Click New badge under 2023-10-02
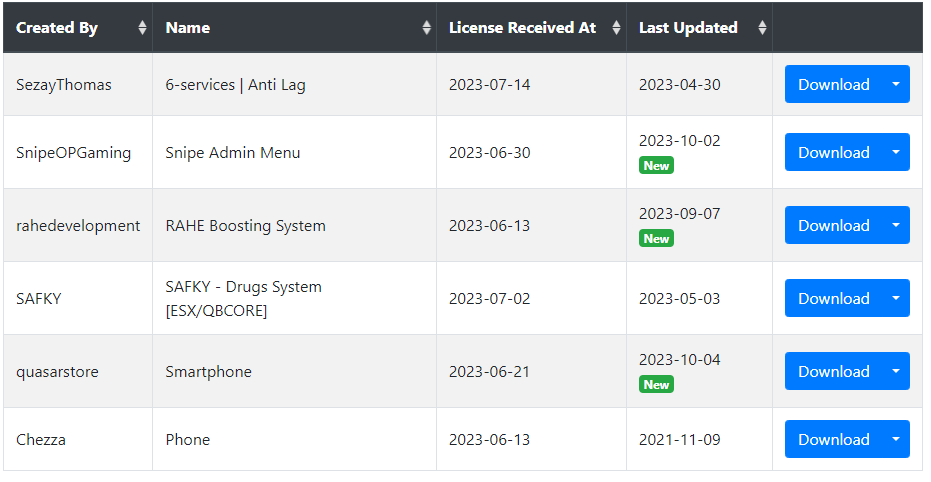931x482 pixels. (656, 166)
